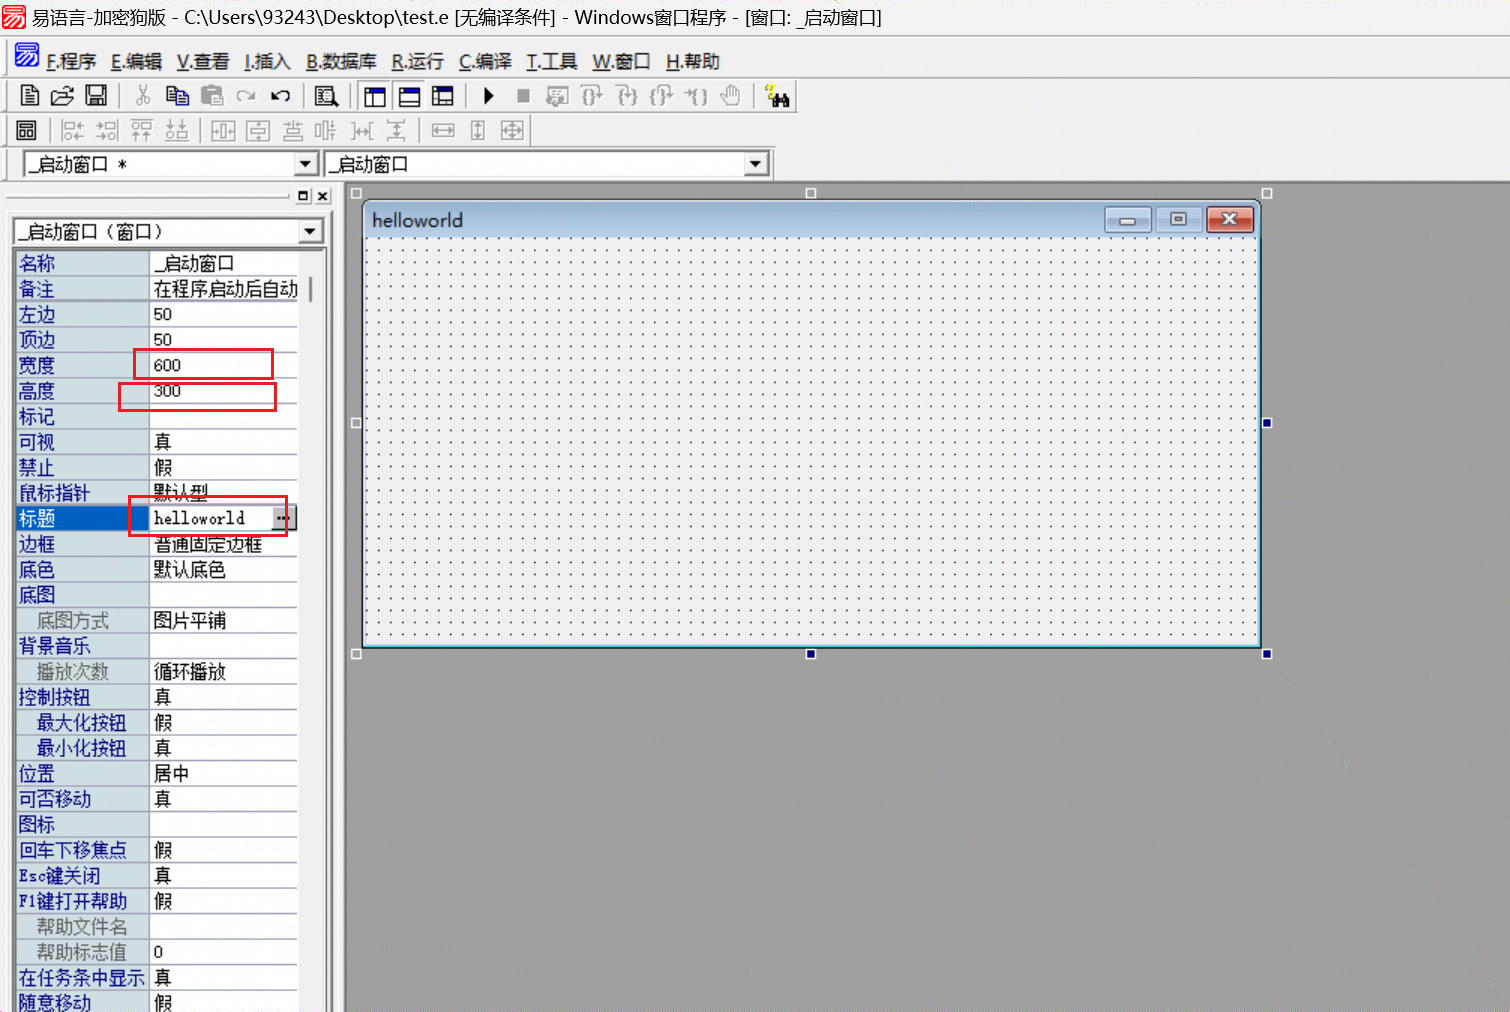Open the I.插入 menu
The image size is (1510, 1012).
[267, 62]
